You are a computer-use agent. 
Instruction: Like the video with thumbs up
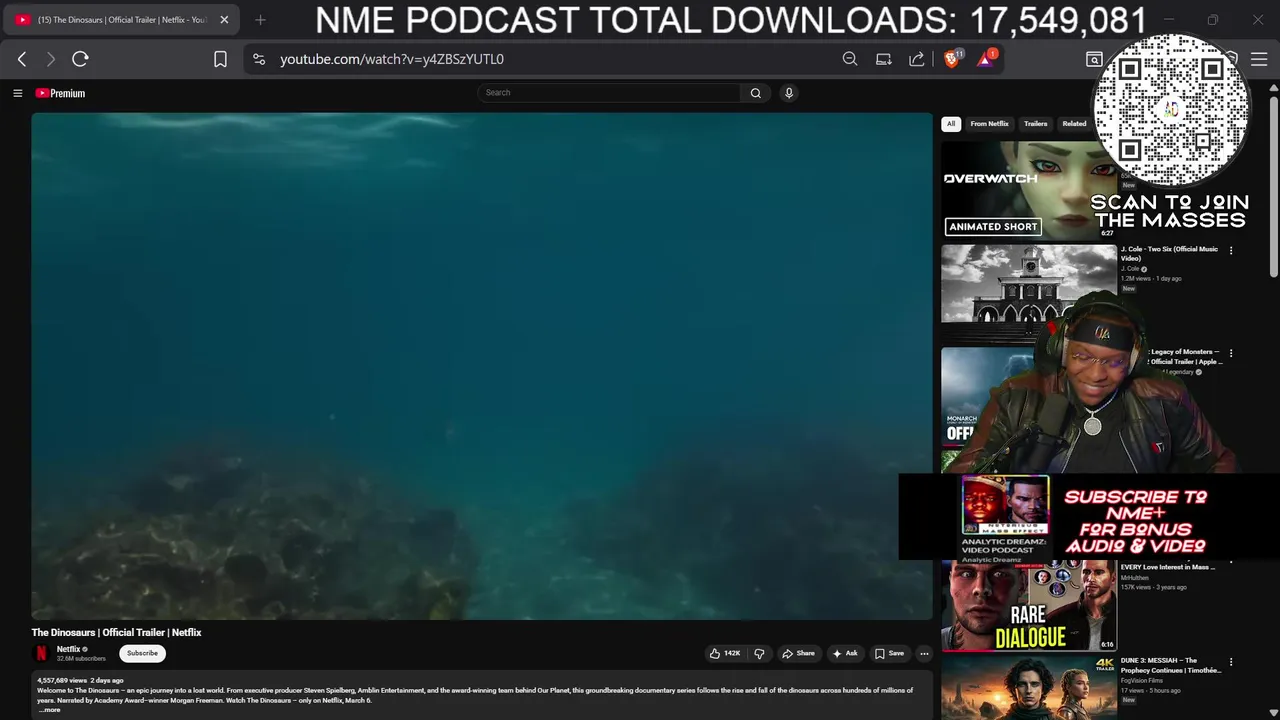(725, 653)
